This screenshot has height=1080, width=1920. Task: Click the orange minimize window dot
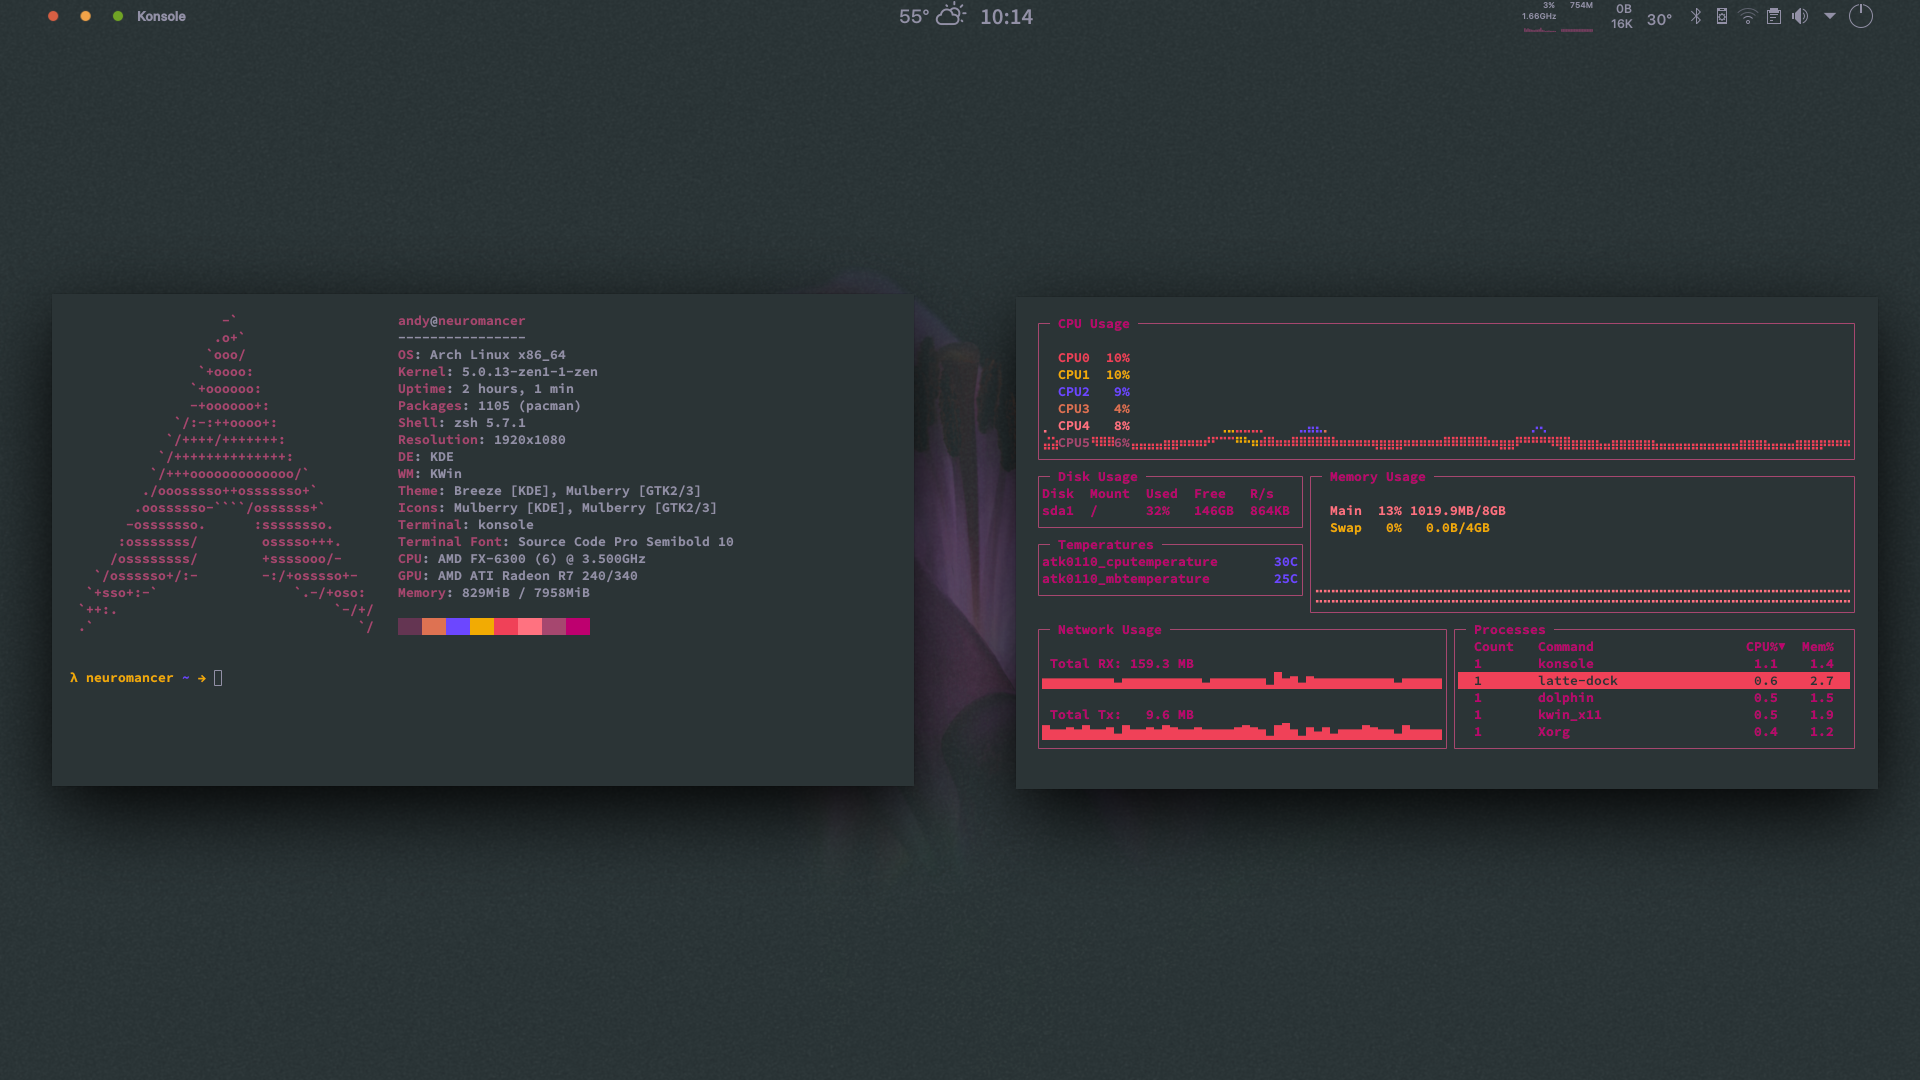[x=85, y=16]
